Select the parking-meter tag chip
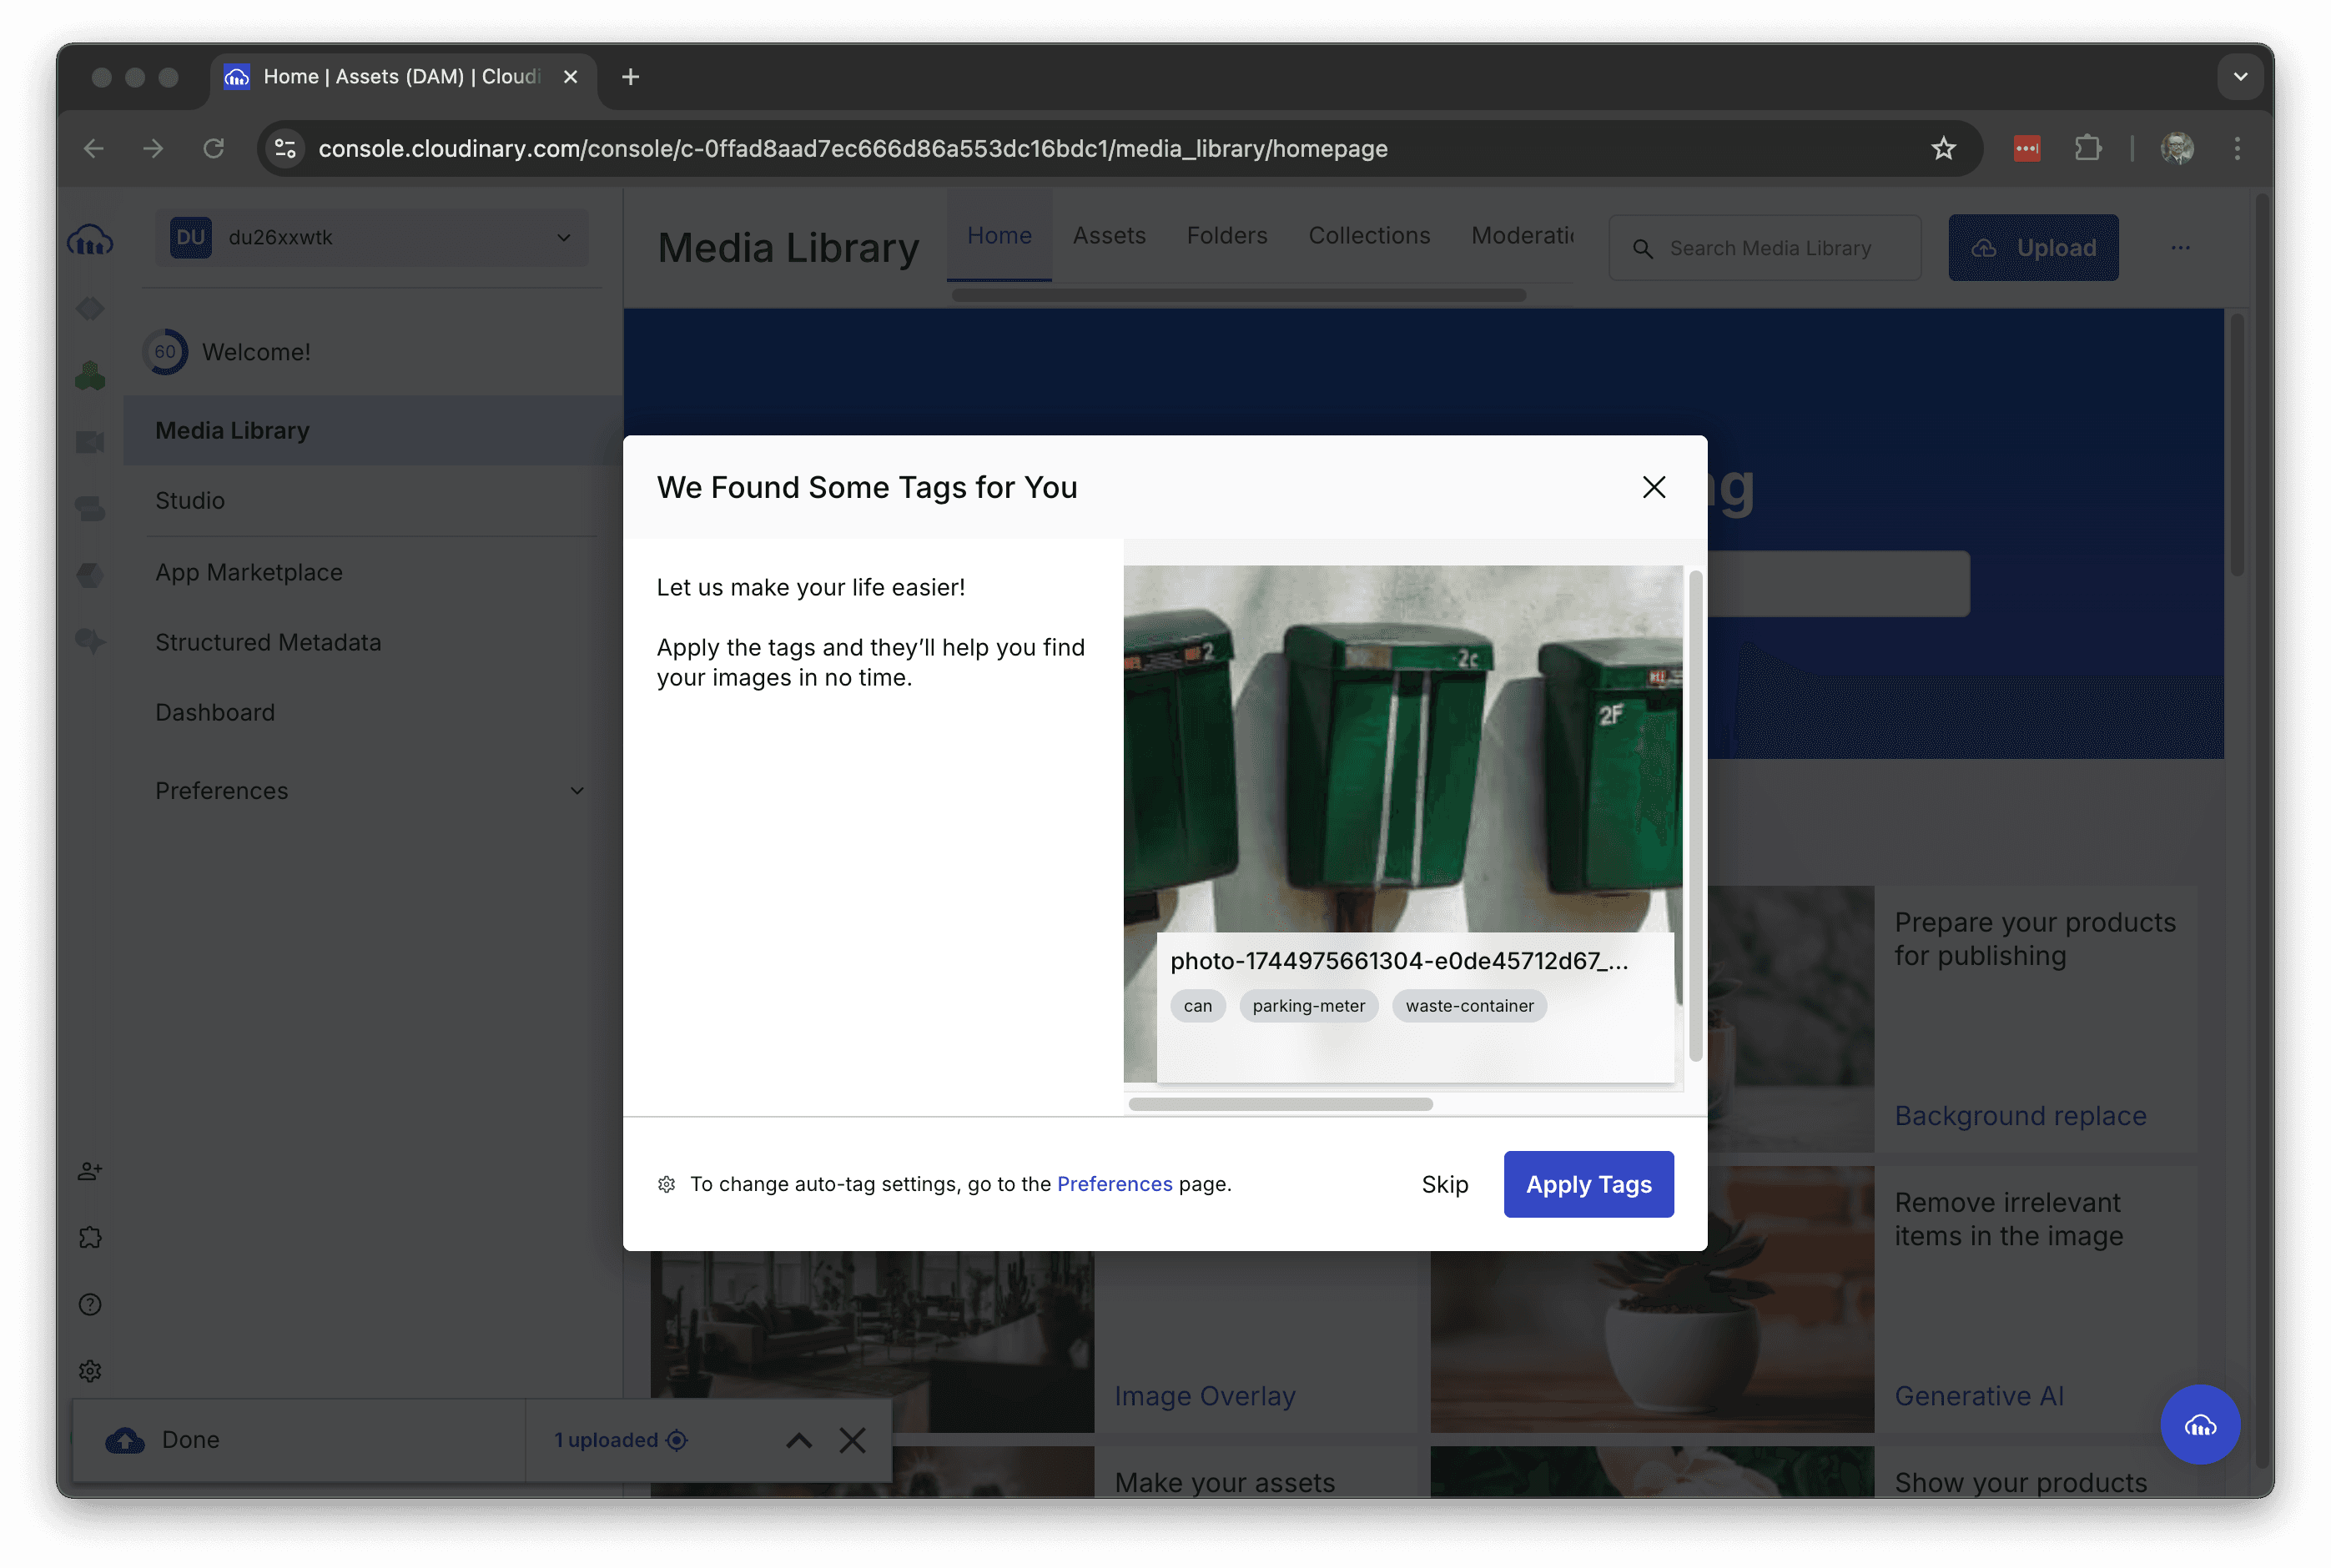 (x=1308, y=1006)
